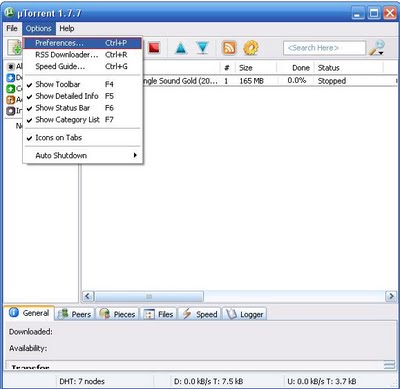The height and width of the screenshot is (389, 400).
Task: Toggle Icons on Tabs option
Action: [83, 138]
